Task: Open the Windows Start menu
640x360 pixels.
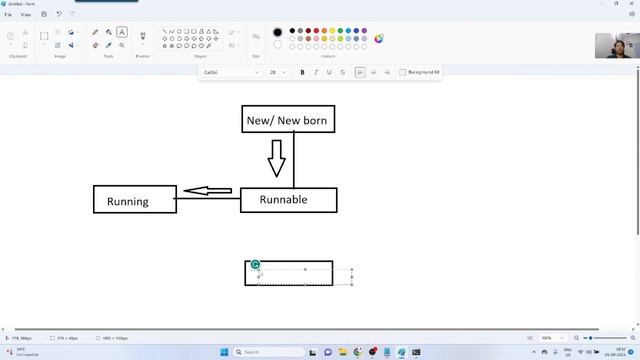Action: 224,352
